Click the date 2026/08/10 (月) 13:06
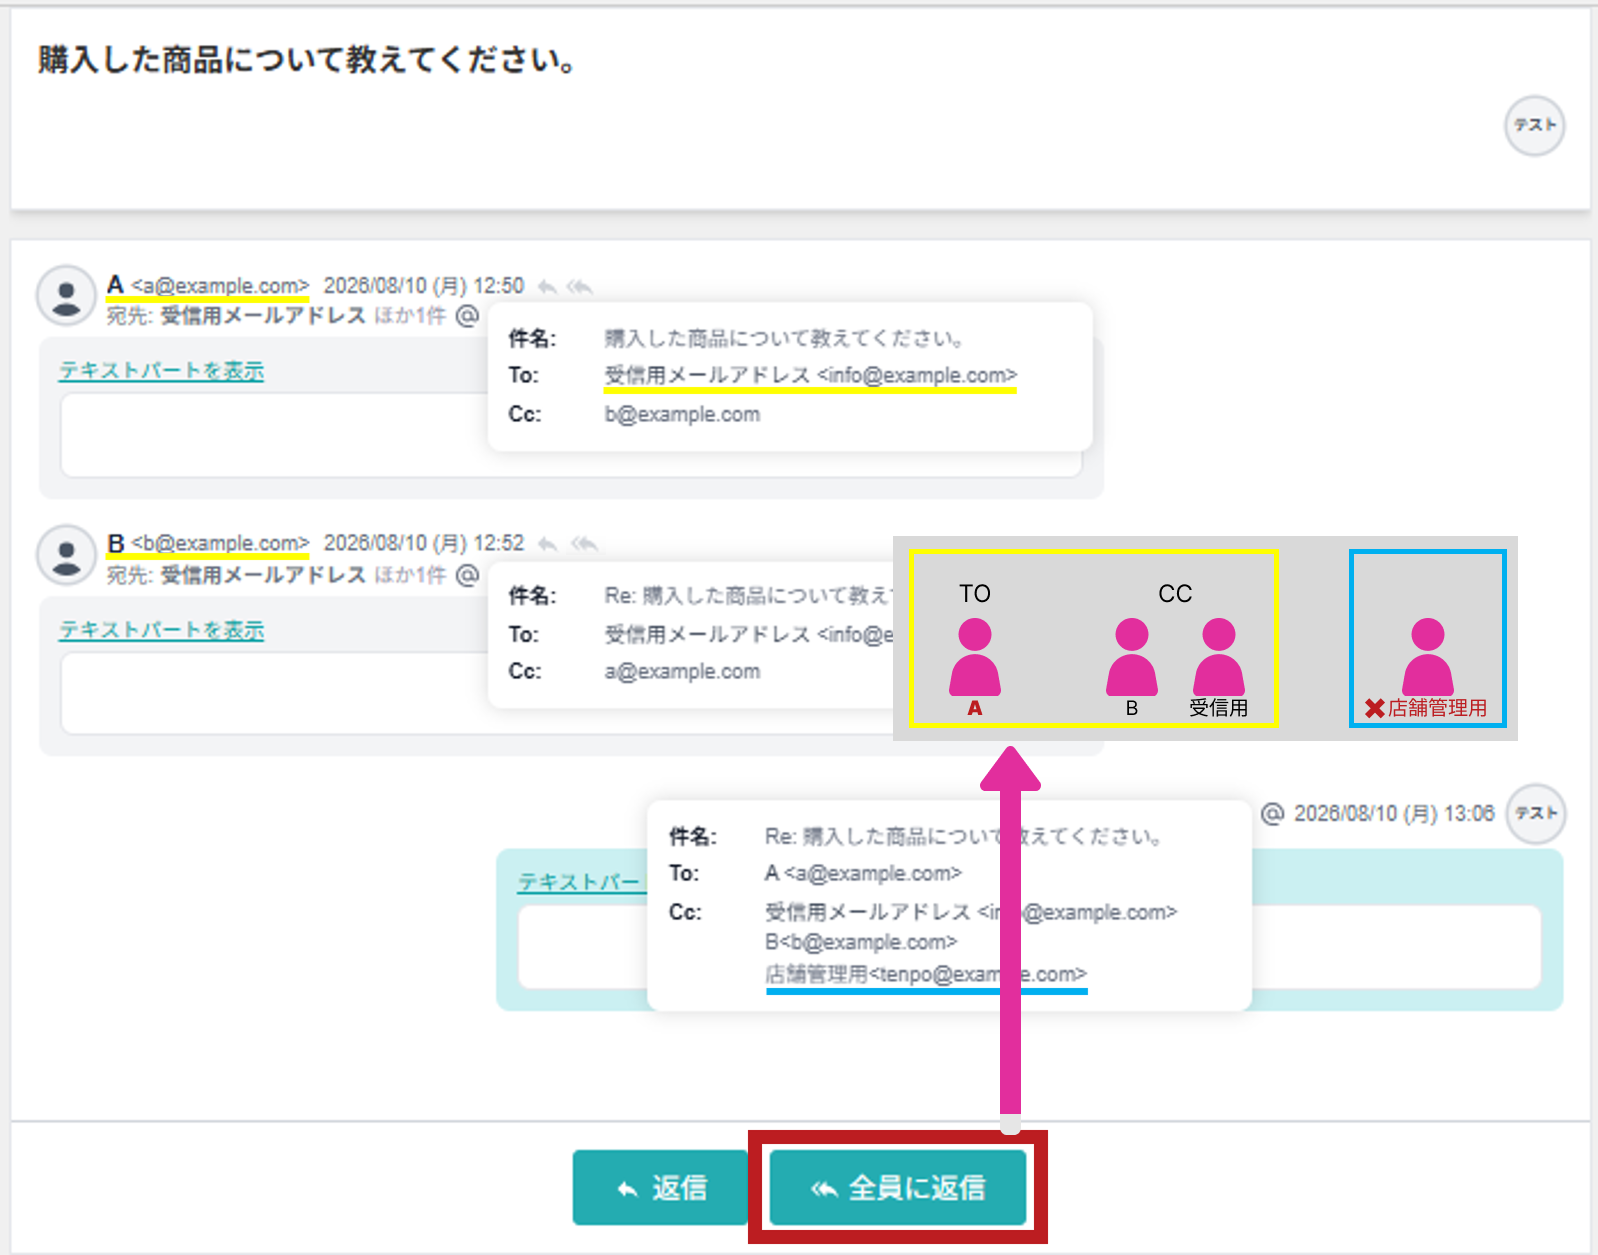This screenshot has width=1598, height=1255. point(1394,813)
